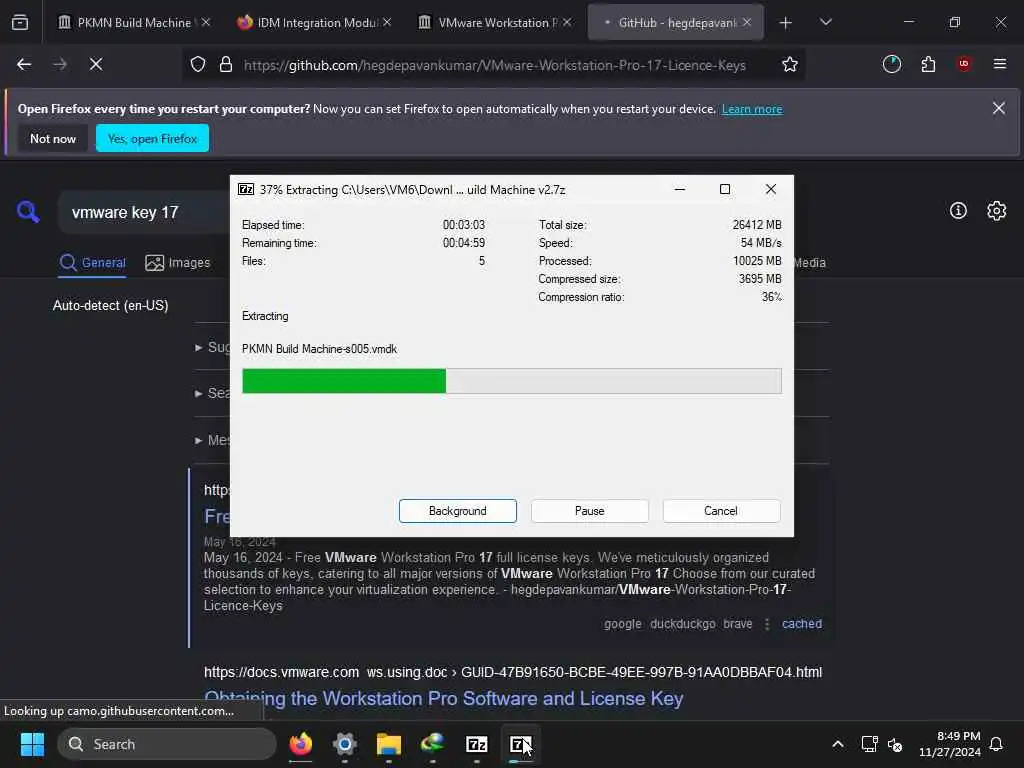Viewport: 1024px width, 768px height.
Task: Open the notifications bell icon
Action: click(997, 744)
